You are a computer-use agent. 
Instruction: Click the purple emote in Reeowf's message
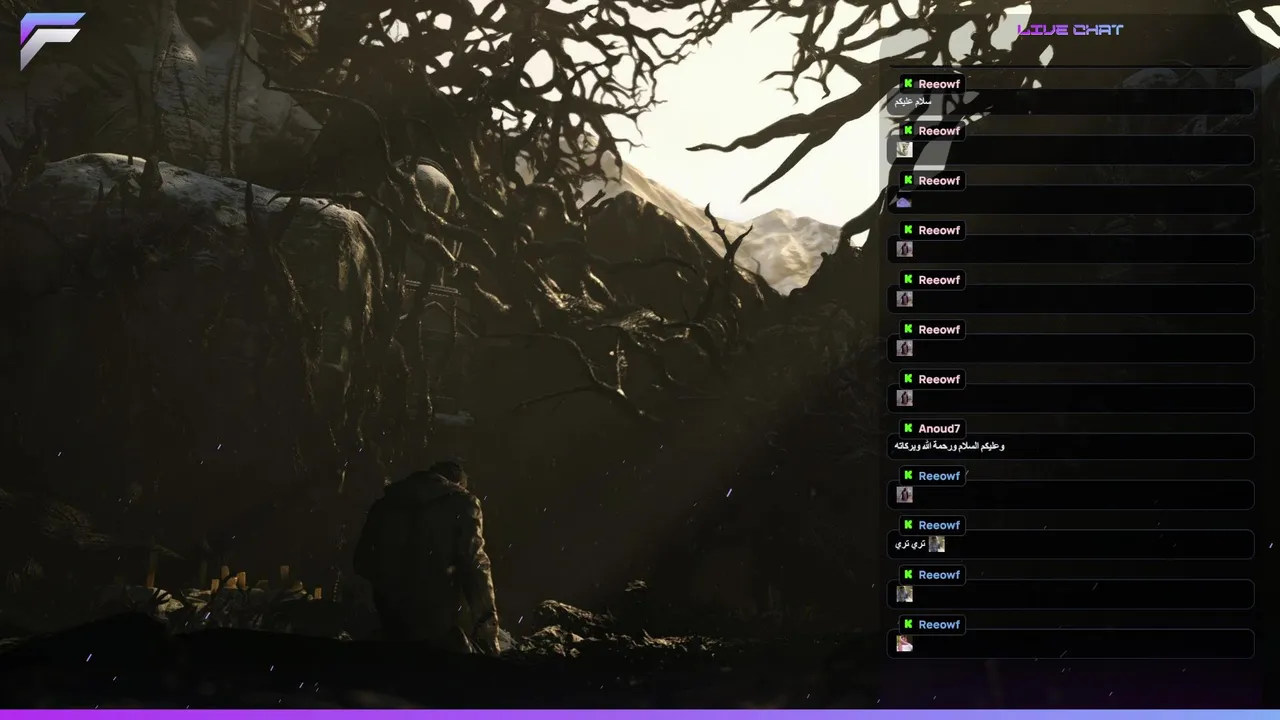pyautogui.click(x=904, y=202)
